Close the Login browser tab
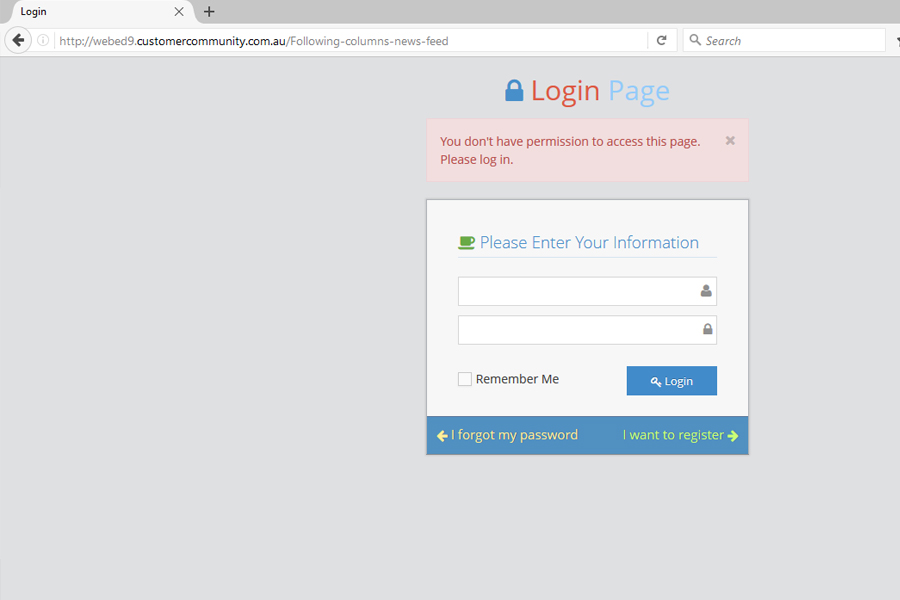This screenshot has height=600, width=900. pyautogui.click(x=179, y=12)
